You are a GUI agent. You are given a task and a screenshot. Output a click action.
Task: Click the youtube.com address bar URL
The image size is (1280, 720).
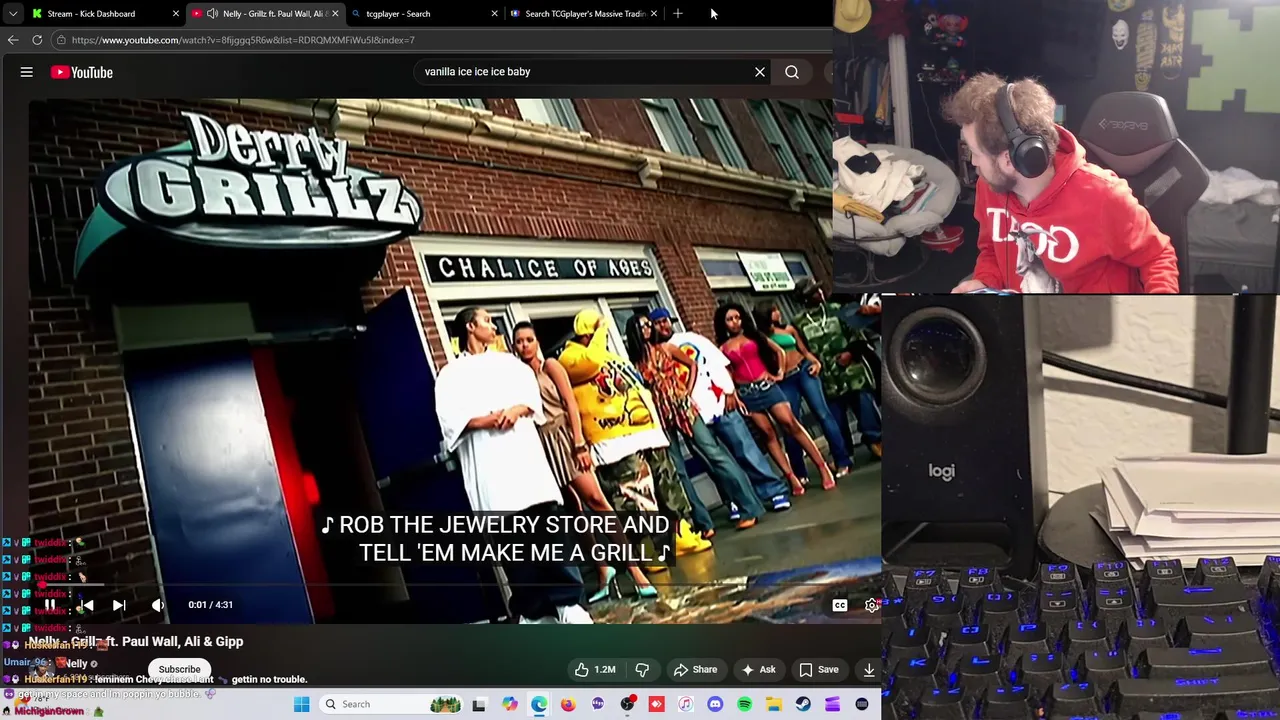pos(243,40)
